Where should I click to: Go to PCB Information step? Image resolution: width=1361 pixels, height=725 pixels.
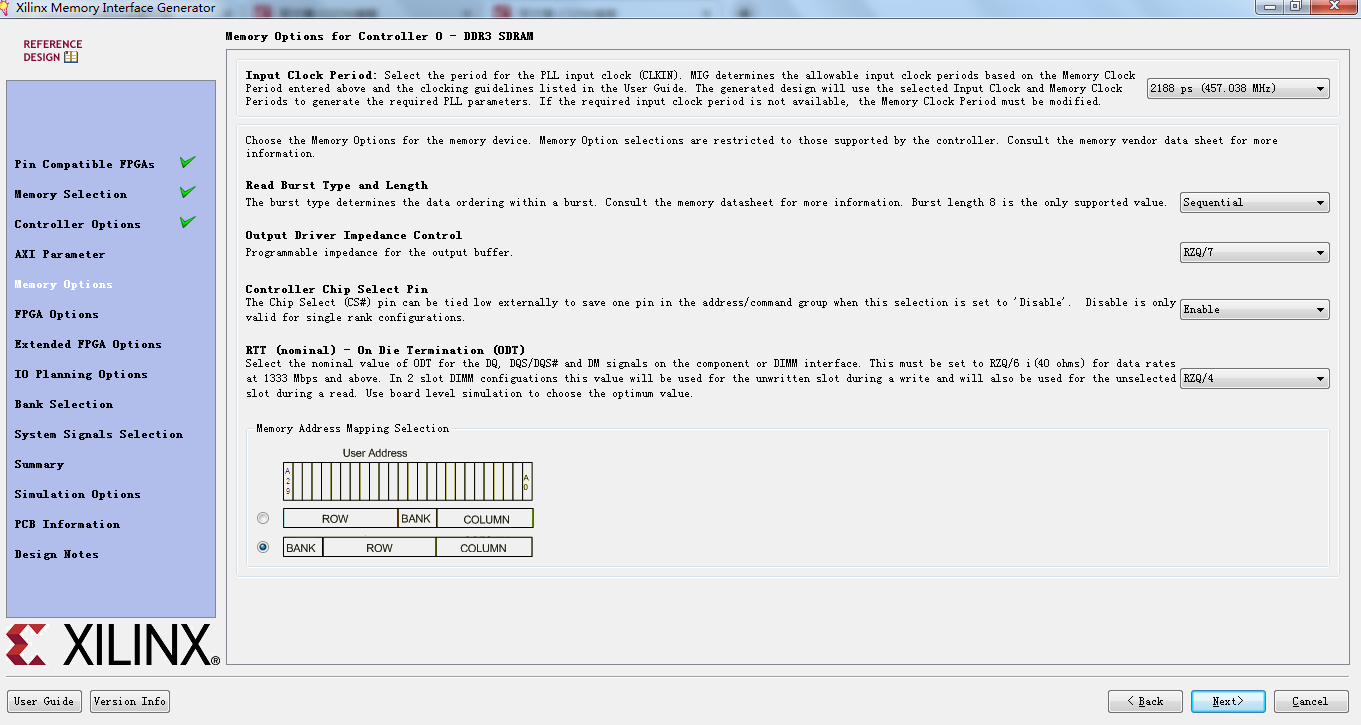67,524
